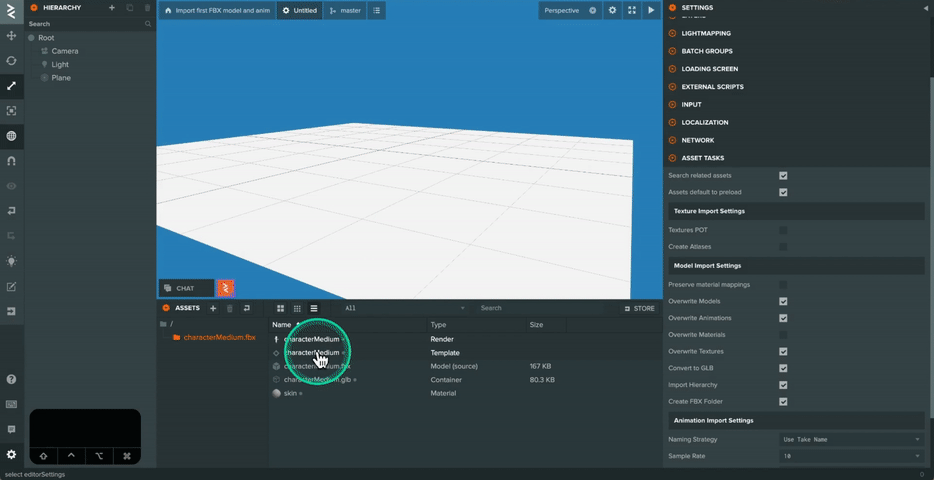The image size is (934, 480).
Task: Add new asset with plus icon
Action: tap(213, 308)
